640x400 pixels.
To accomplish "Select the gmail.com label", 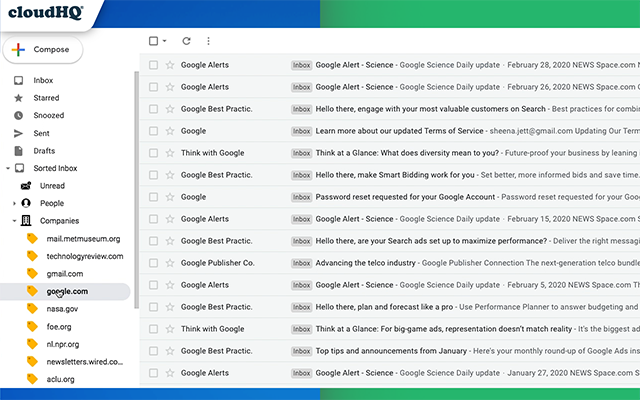I will [64, 274].
